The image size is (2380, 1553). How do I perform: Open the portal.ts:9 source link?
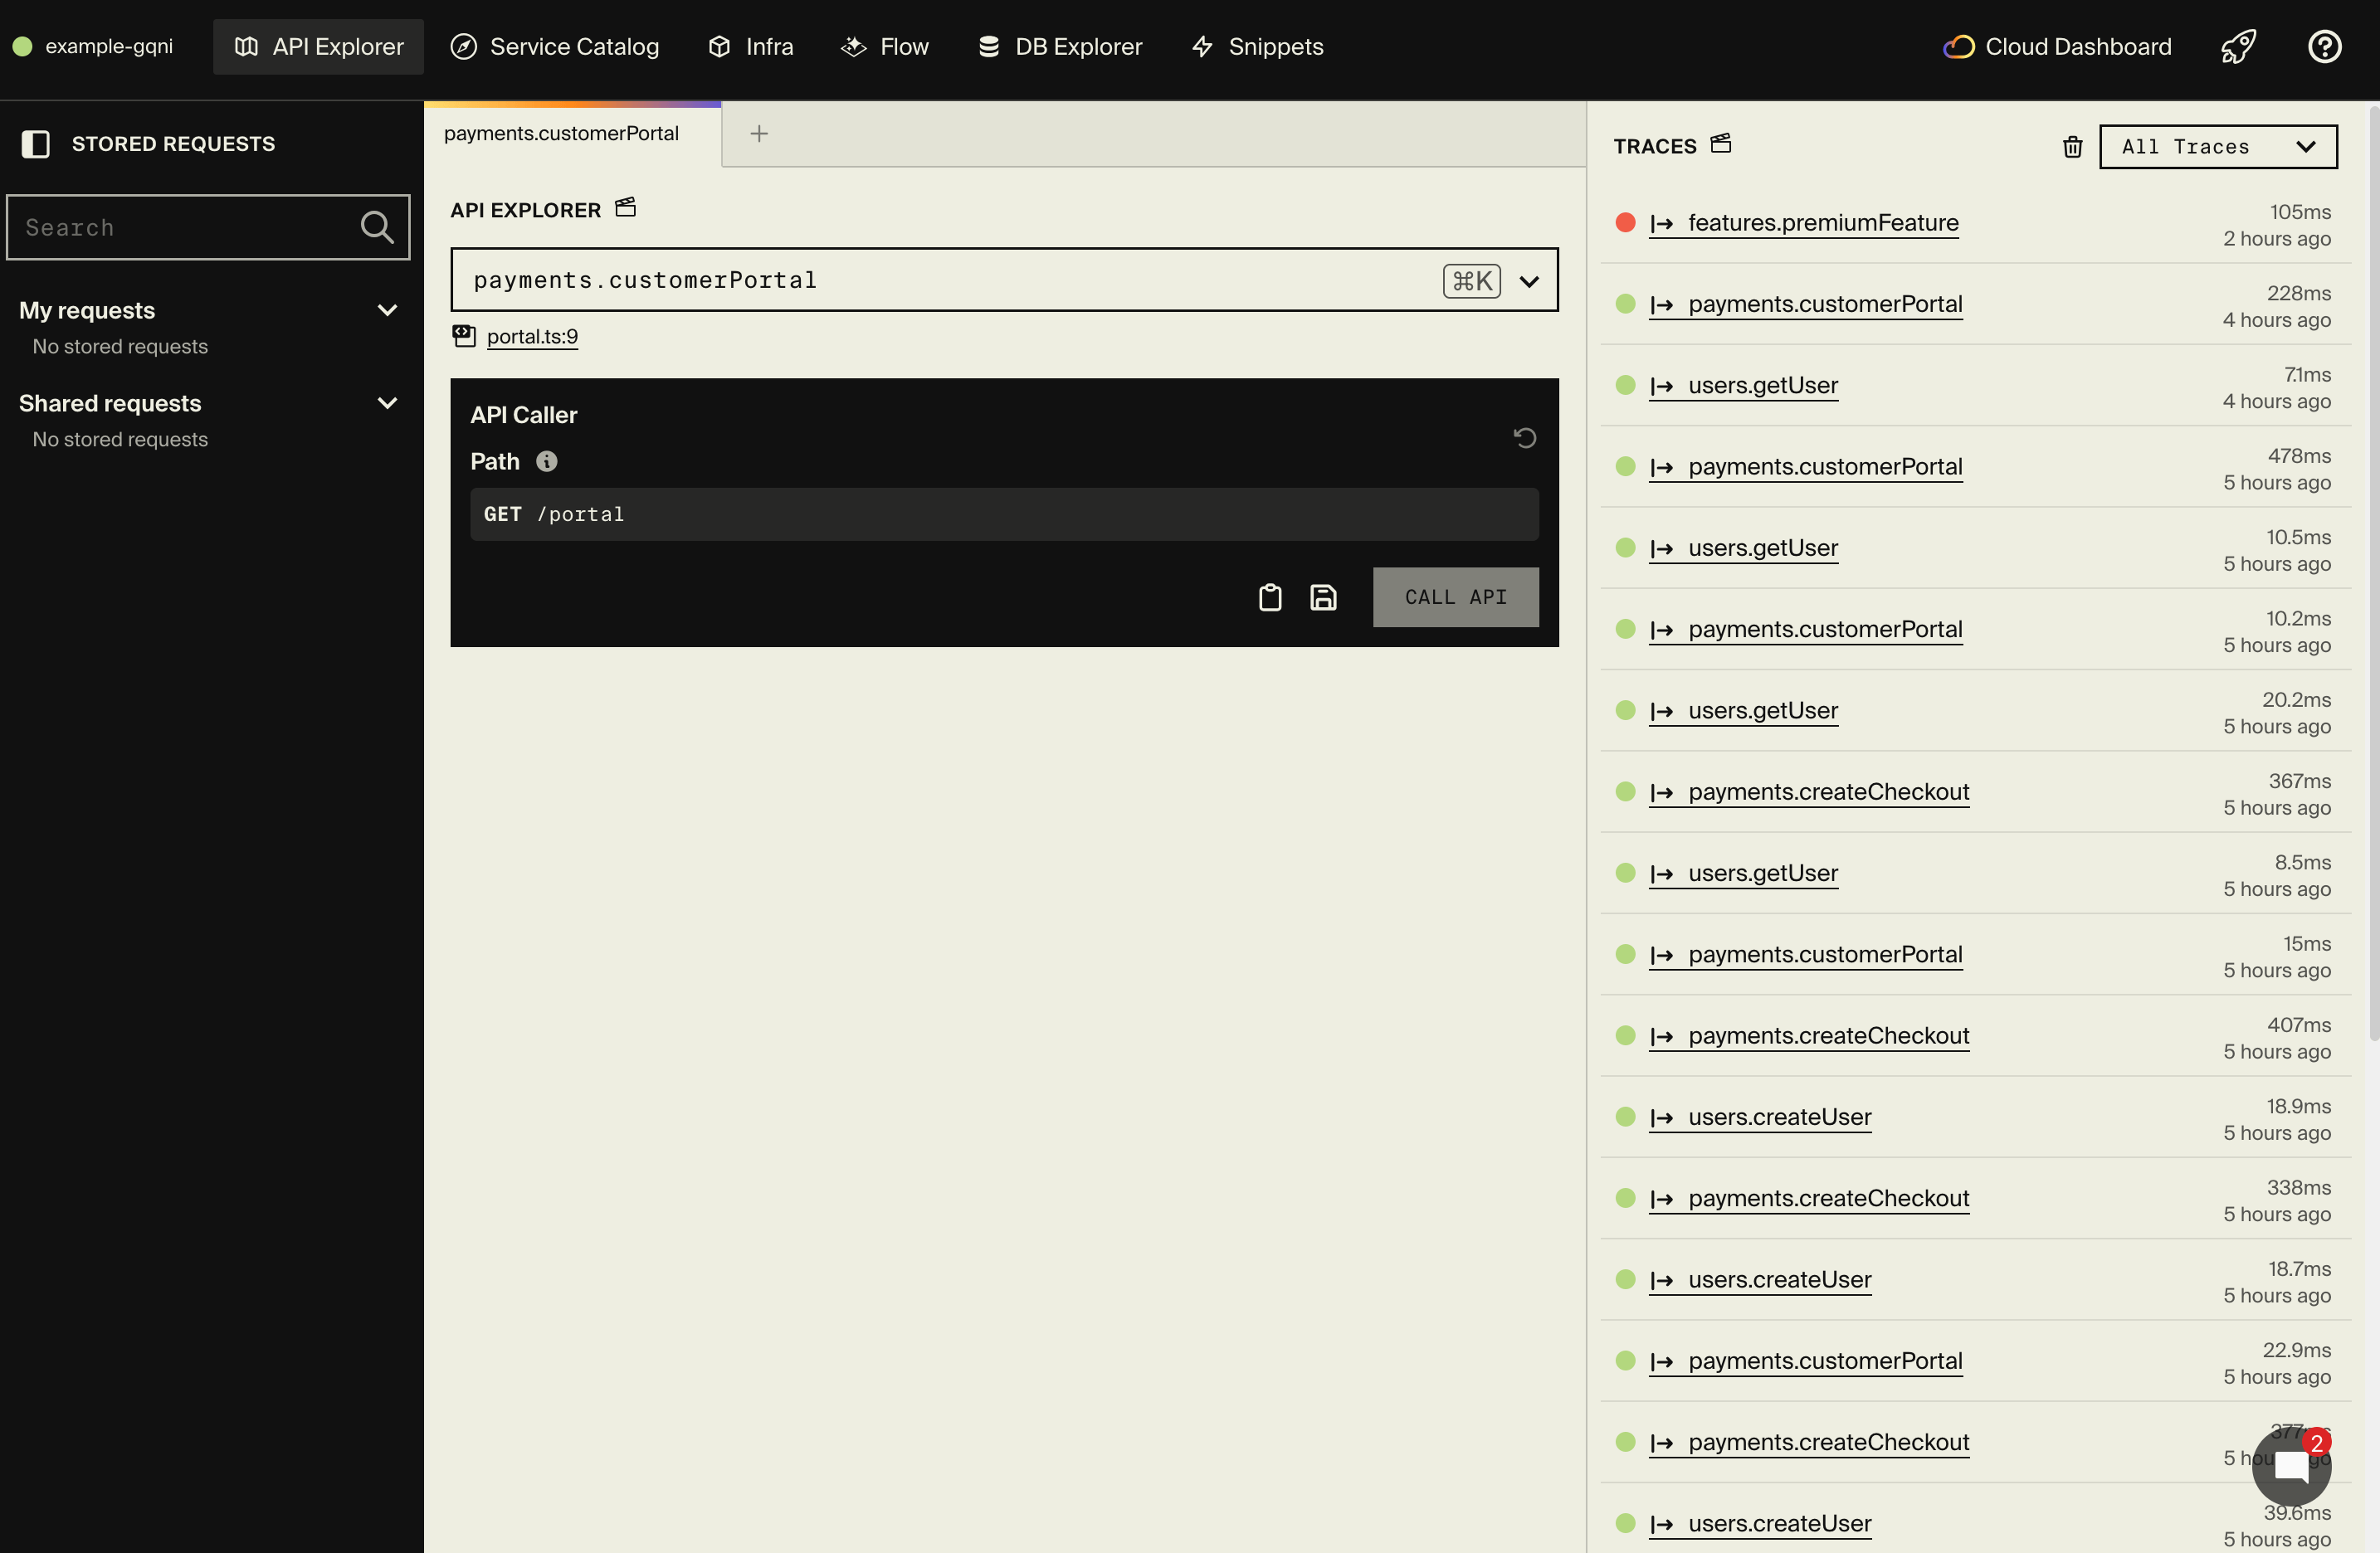(x=531, y=337)
